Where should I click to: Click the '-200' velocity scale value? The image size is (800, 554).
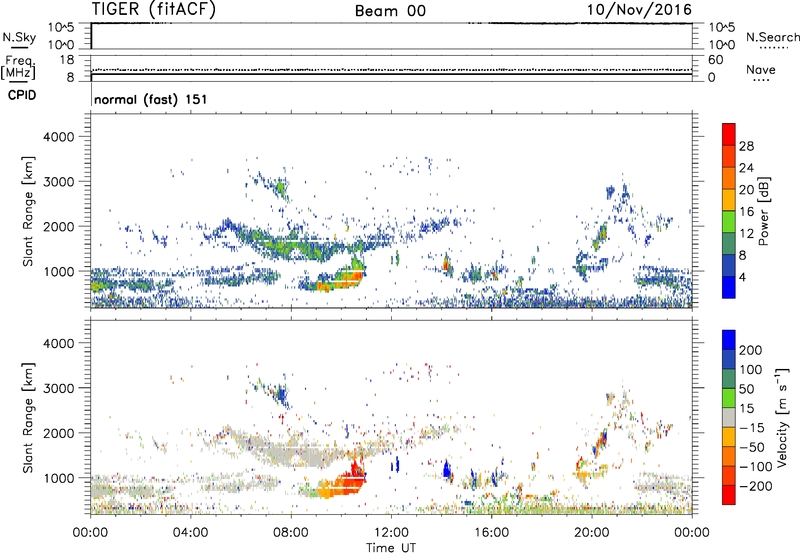(755, 486)
